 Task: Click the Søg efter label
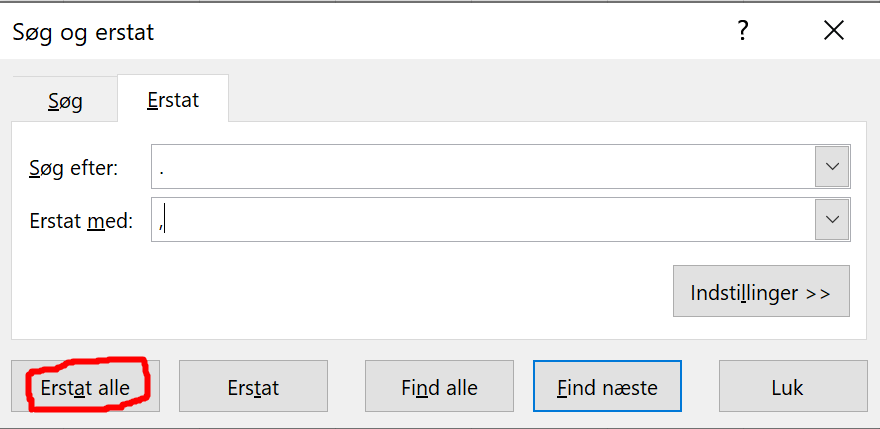[x=74, y=168]
